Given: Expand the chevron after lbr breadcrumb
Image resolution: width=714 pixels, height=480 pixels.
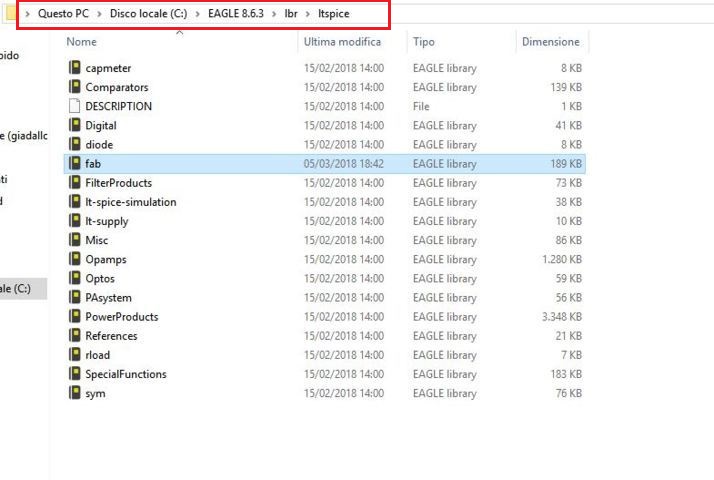Looking at the screenshot, I should pyautogui.click(x=308, y=14).
